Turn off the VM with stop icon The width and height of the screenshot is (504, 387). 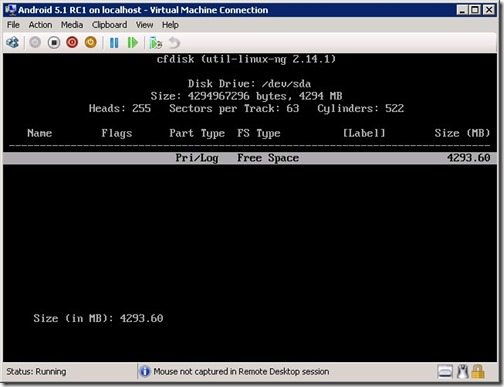[x=54, y=43]
